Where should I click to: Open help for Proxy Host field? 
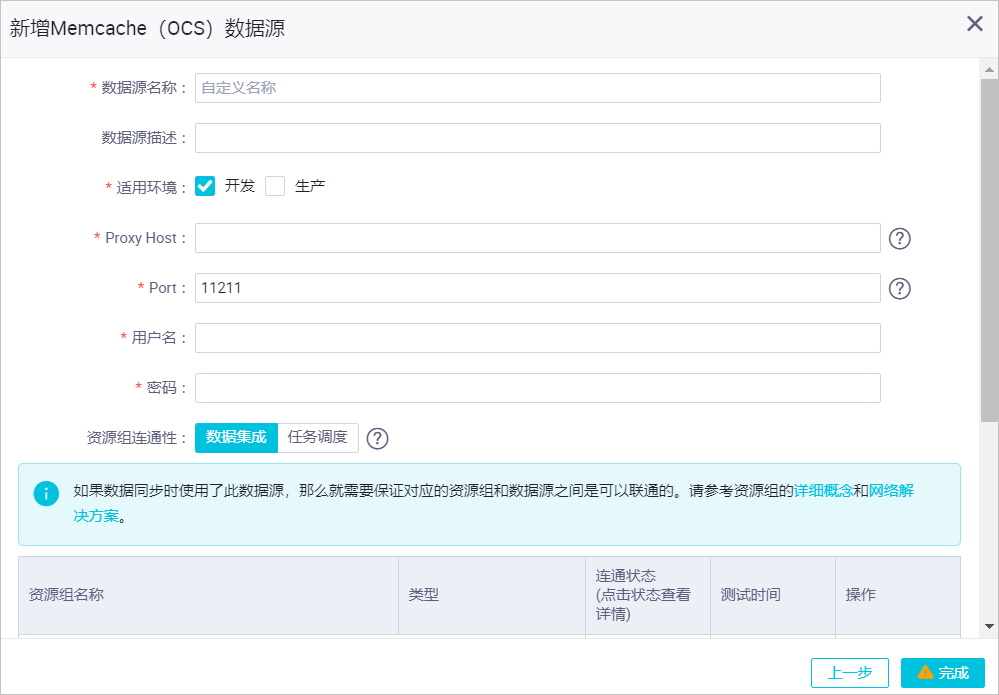(899, 238)
